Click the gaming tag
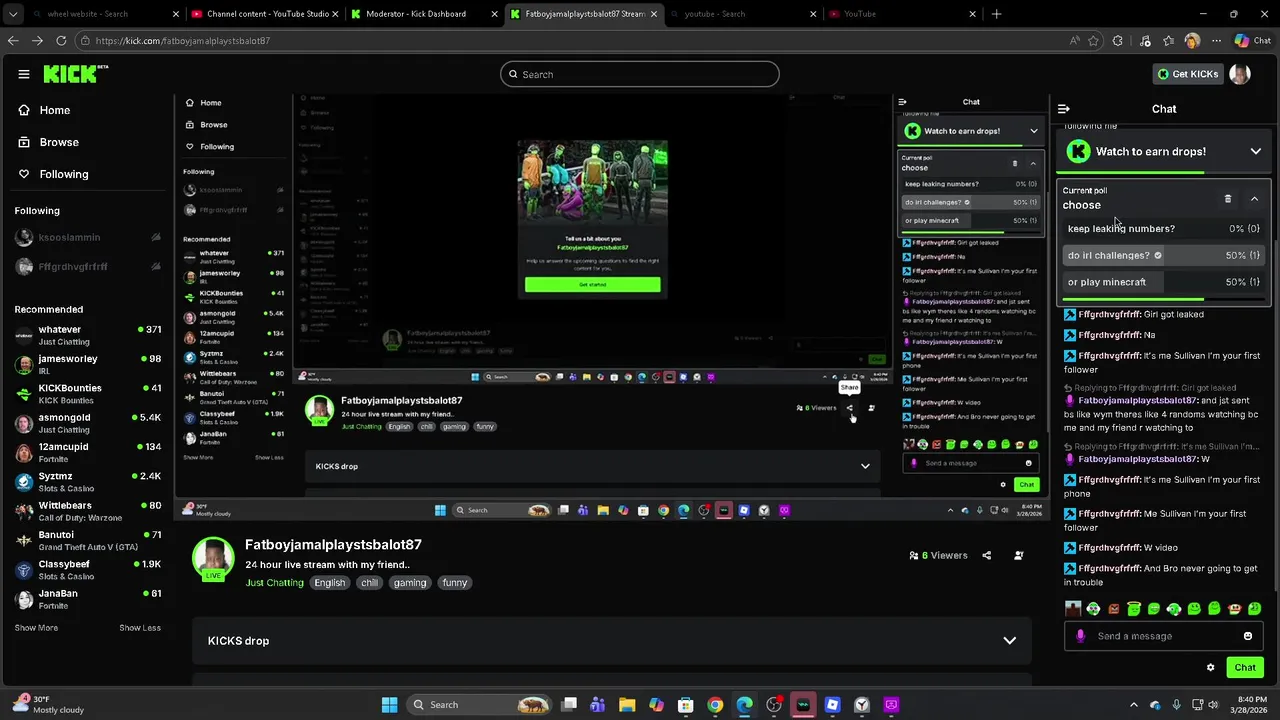Screen dimensions: 1280x720 pos(409,583)
